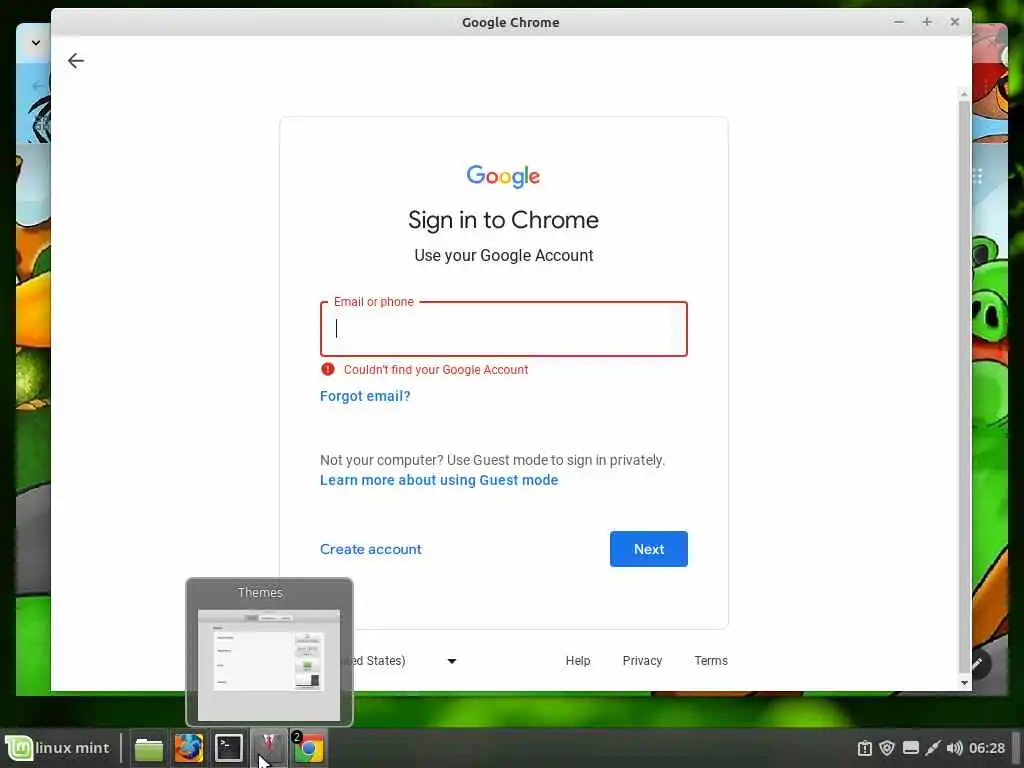Click the 'Sign in to Chrome' heading
Screen dimensions: 1024x768
(504, 220)
